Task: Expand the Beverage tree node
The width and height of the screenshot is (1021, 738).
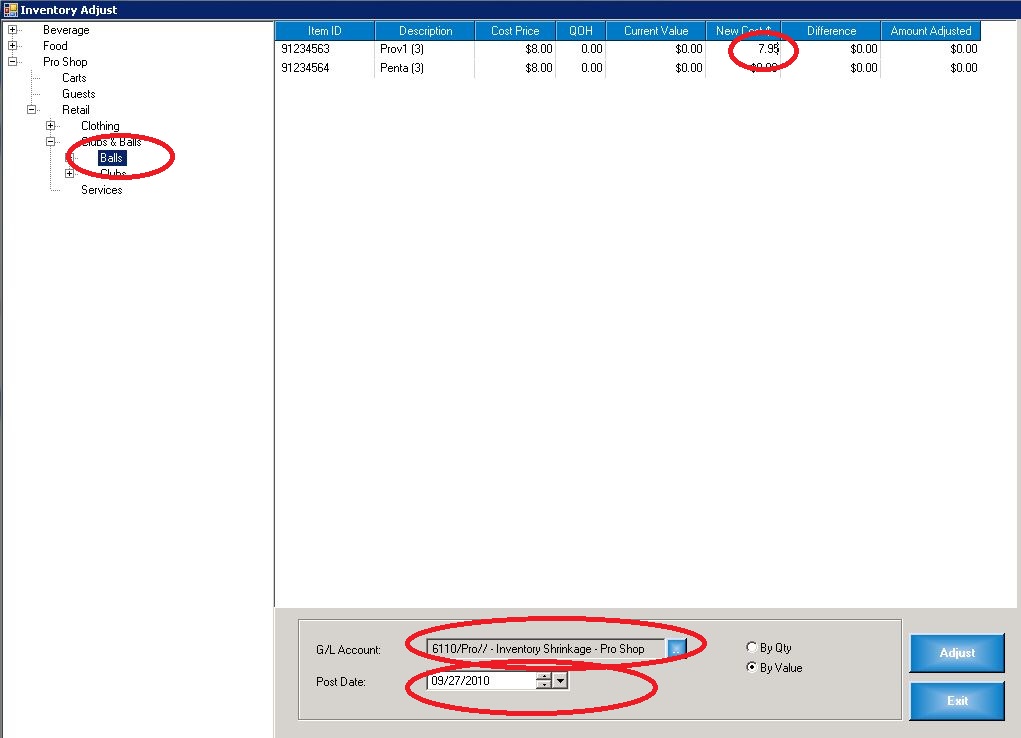Action: pos(12,29)
